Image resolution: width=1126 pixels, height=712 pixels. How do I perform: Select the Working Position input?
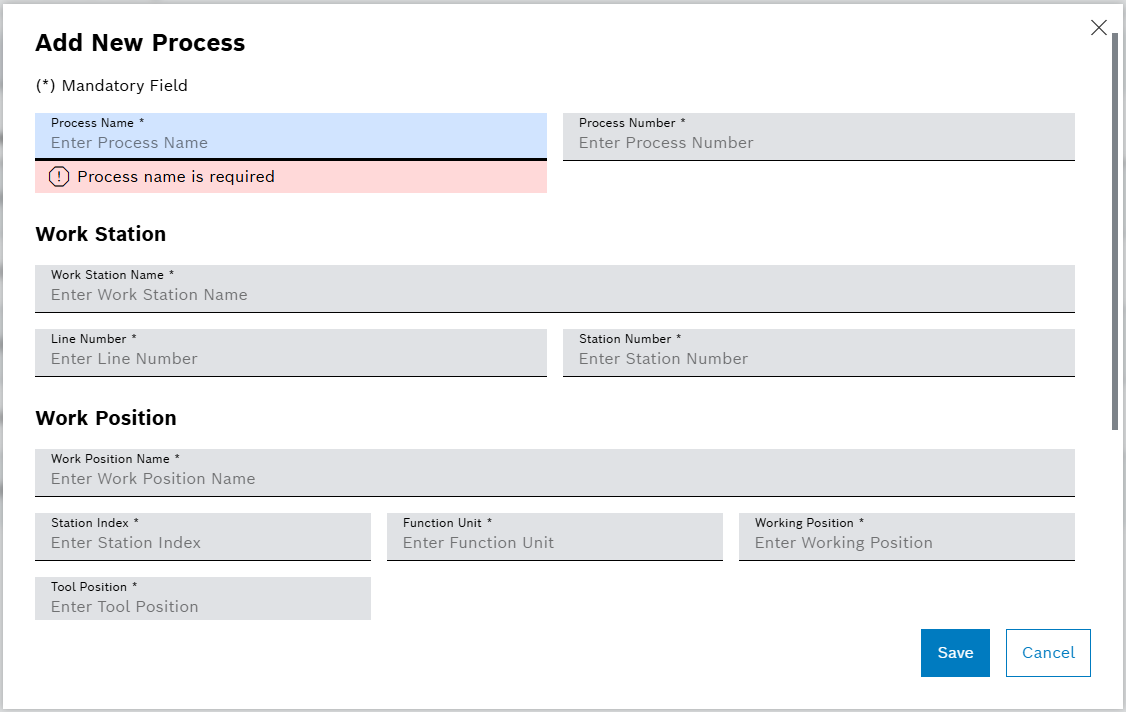pos(906,542)
